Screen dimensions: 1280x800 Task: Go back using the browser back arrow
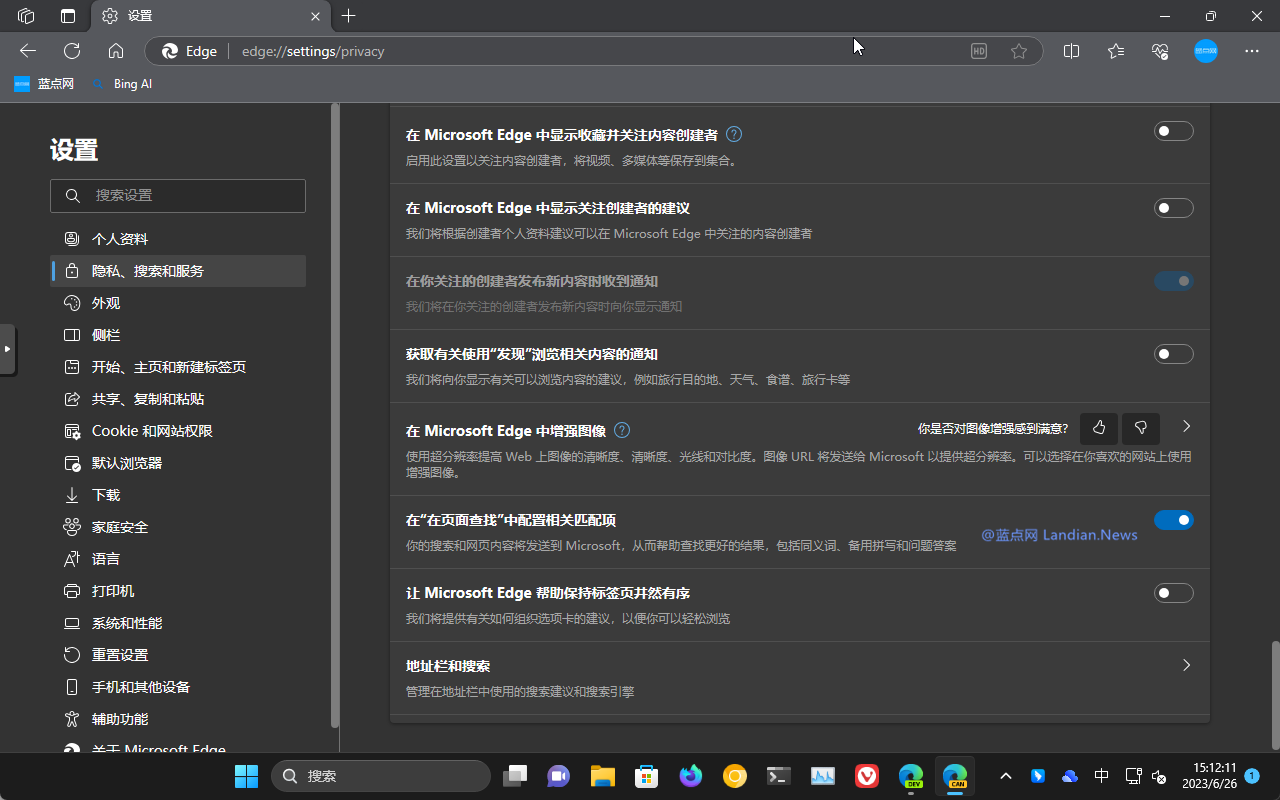coord(28,51)
